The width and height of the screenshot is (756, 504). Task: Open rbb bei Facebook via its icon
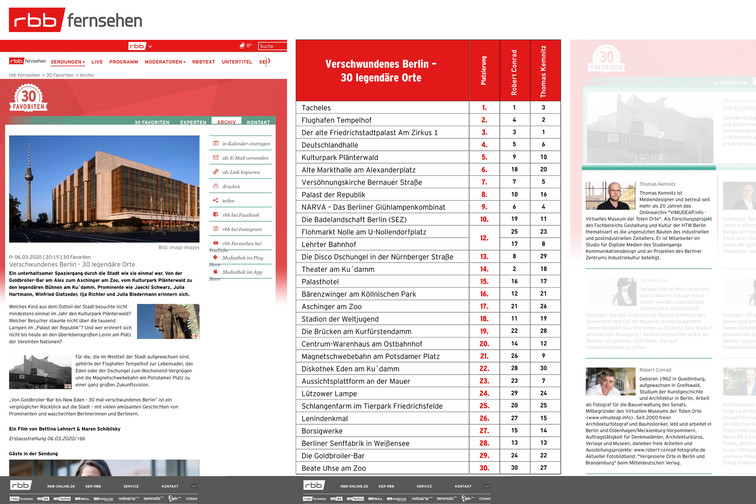(215, 214)
